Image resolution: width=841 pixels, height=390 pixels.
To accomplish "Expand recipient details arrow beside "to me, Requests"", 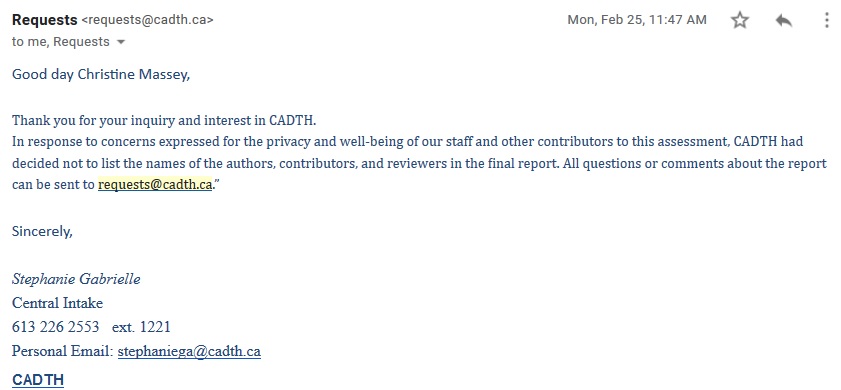I will click(121, 42).
